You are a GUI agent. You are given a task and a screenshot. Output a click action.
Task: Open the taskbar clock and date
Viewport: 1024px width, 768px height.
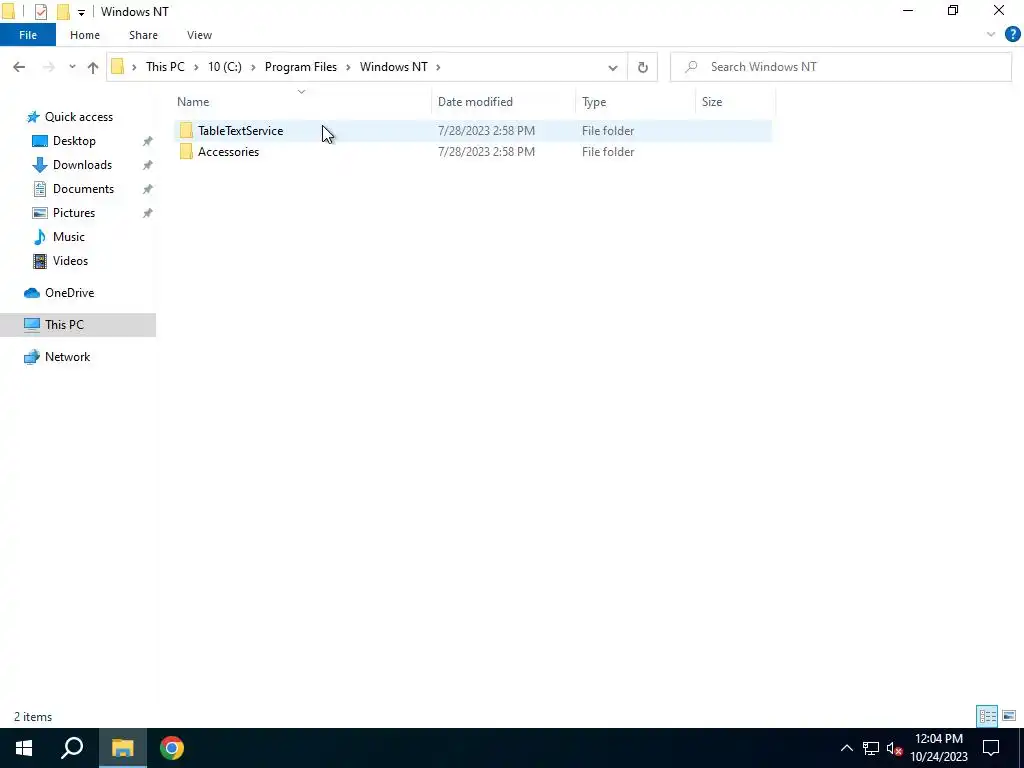pyautogui.click(x=938, y=748)
